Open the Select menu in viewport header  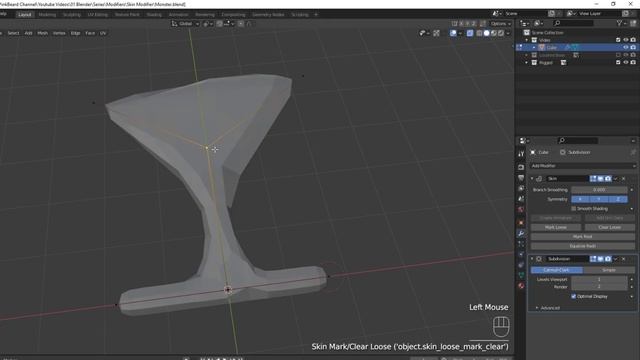tap(13, 33)
